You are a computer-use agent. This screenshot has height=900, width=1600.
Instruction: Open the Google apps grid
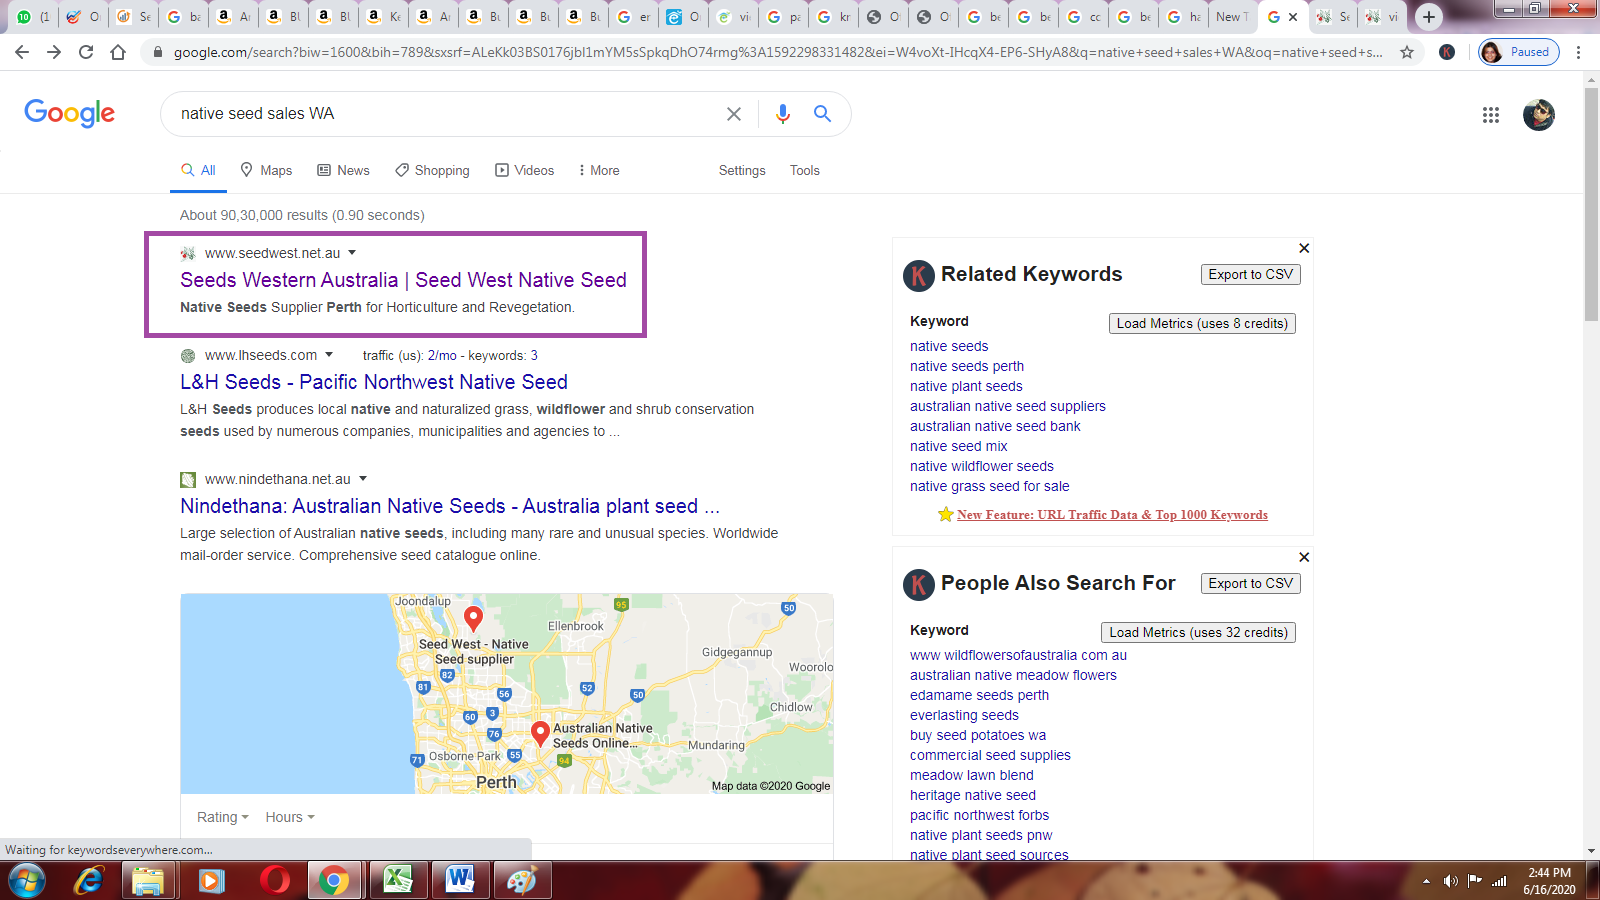click(1491, 115)
